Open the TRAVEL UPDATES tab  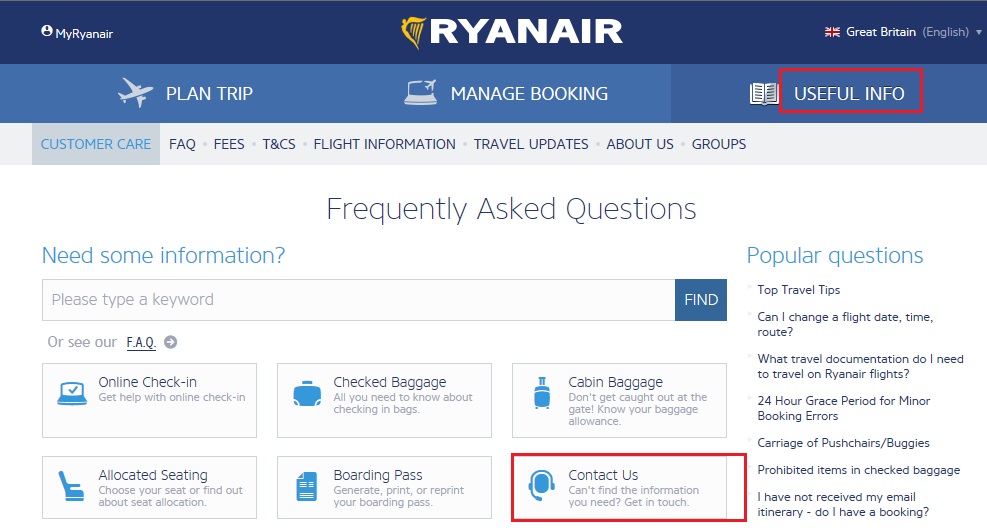click(x=531, y=144)
